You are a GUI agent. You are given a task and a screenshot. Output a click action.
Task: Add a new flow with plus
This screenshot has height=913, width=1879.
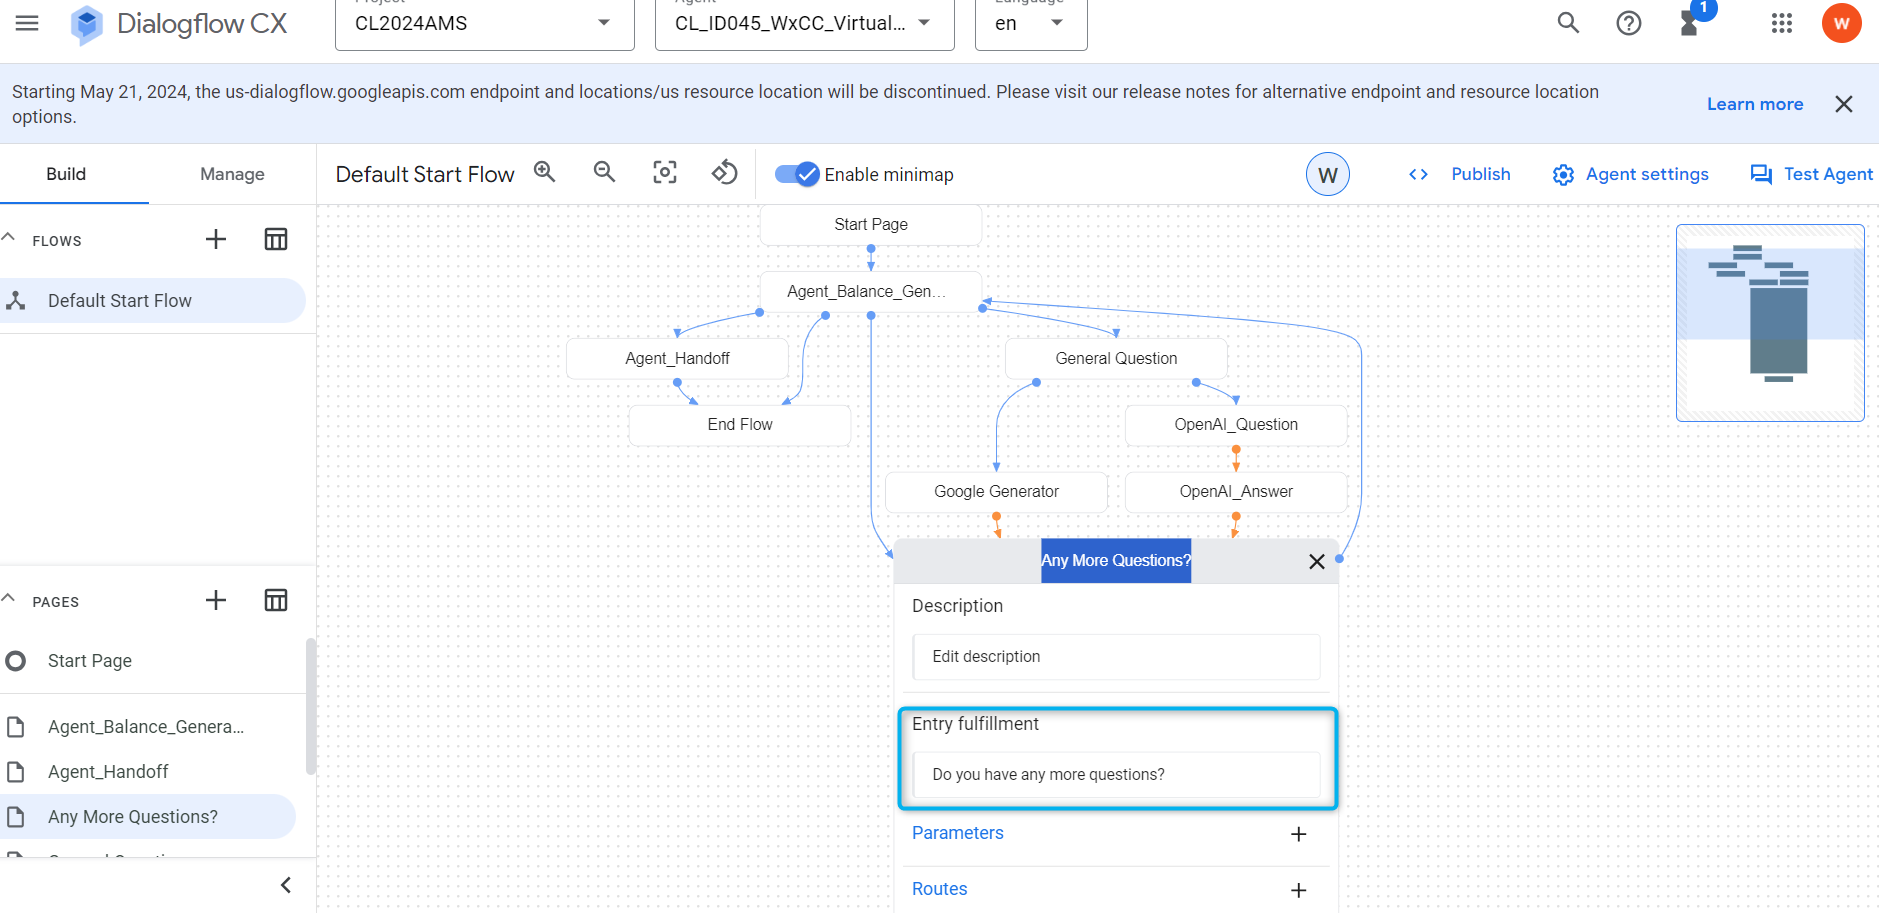216,239
